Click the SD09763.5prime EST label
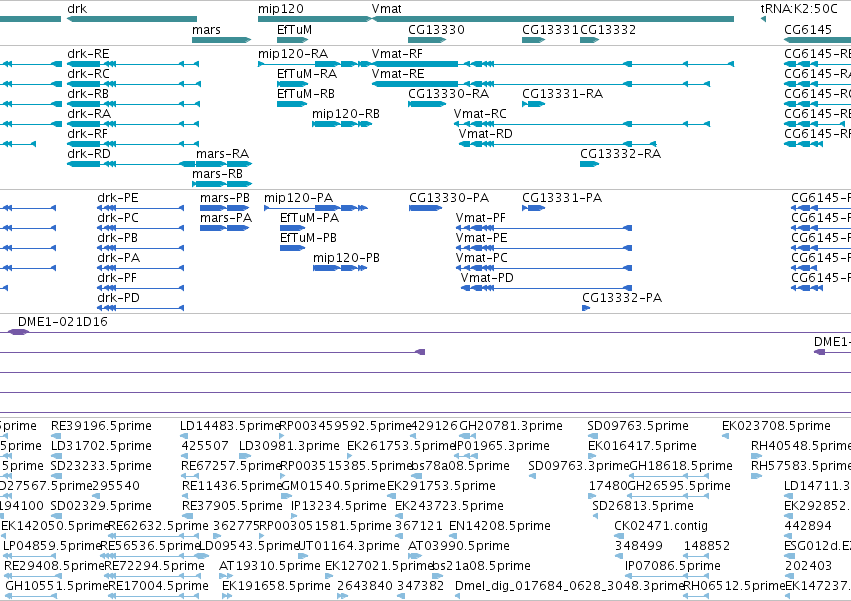The height and width of the screenshot is (601, 851). click(x=638, y=426)
